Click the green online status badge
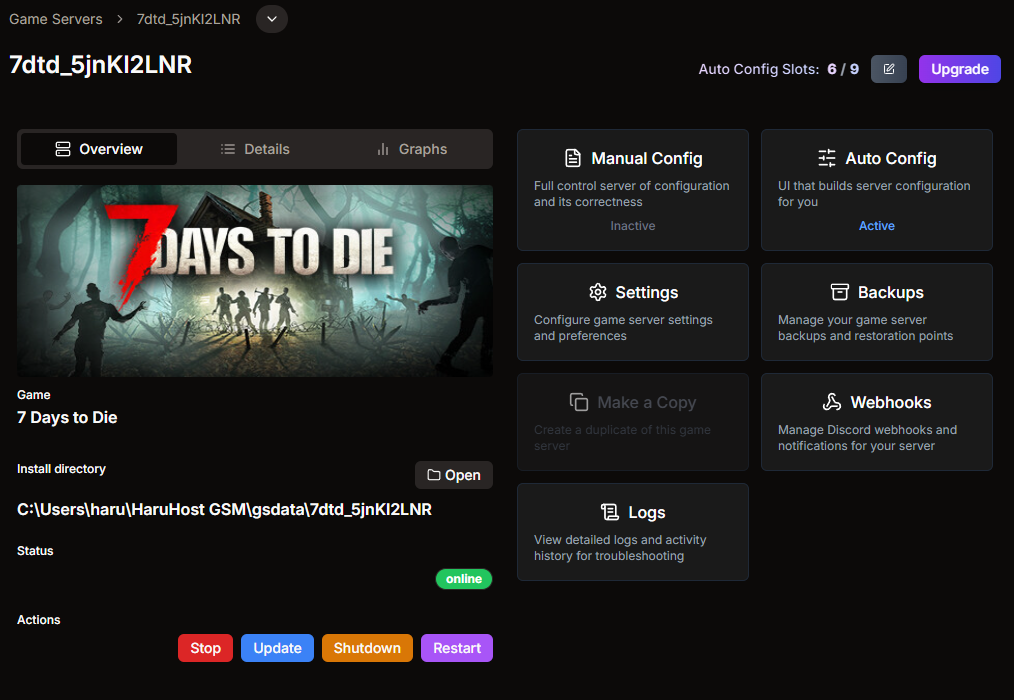 tap(464, 579)
